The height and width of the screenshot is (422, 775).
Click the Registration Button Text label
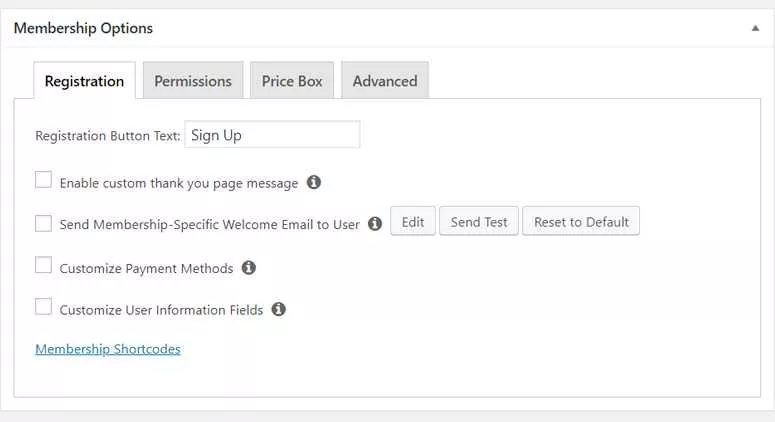point(107,136)
